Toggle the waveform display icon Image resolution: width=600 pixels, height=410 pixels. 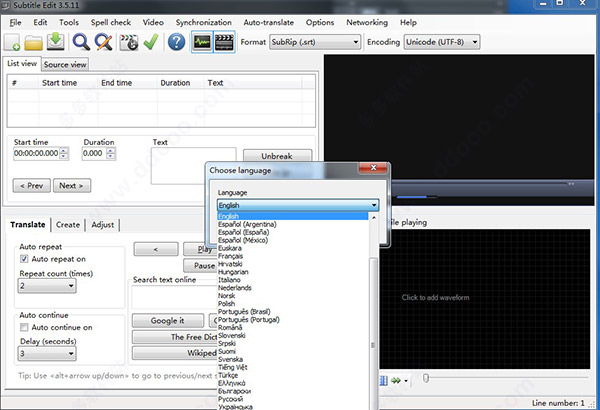pyautogui.click(x=202, y=42)
